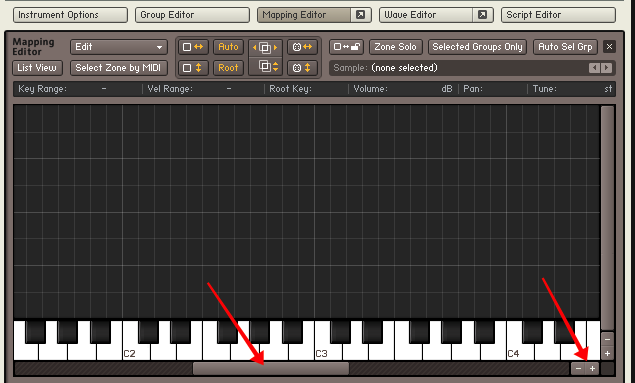635x383 pixels.
Task: Click the horizontal keyboard scrollbar handle
Action: point(271,368)
